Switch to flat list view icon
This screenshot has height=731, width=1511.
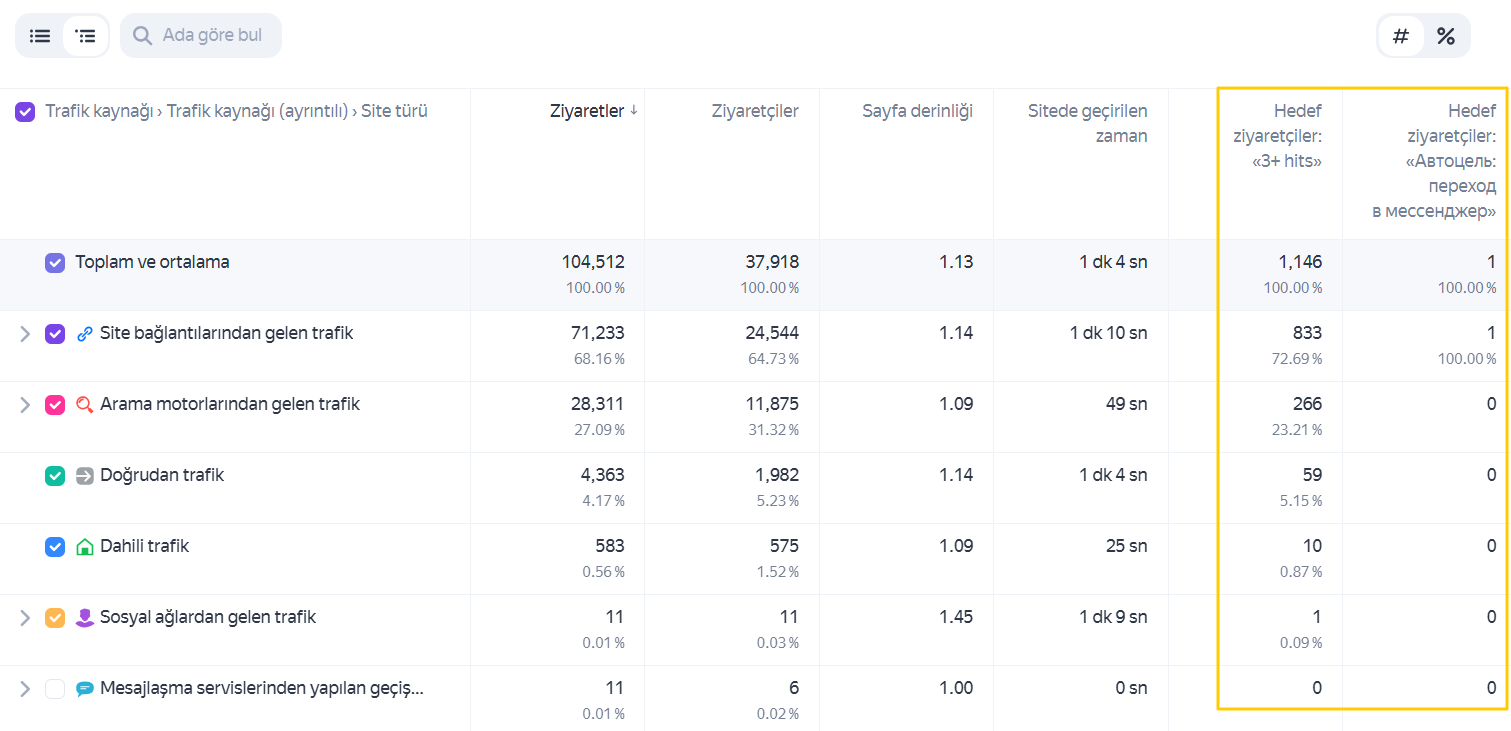40,35
